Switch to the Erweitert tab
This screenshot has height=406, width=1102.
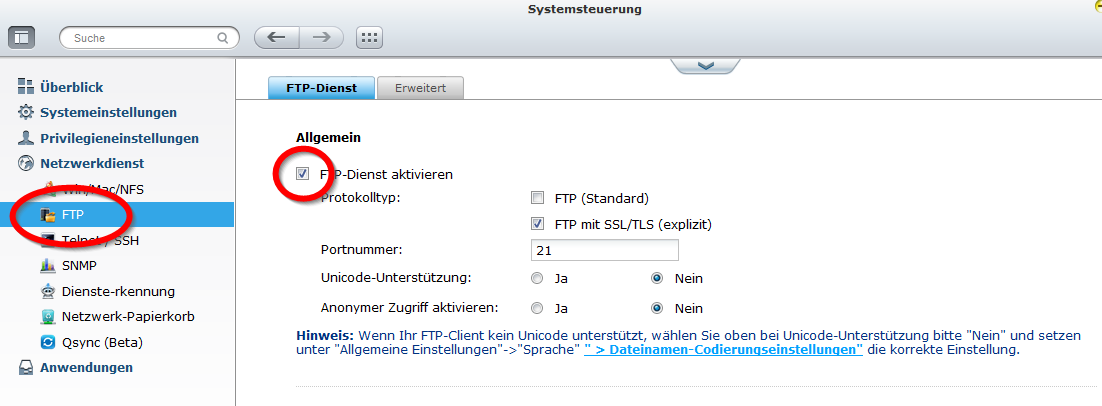point(420,88)
